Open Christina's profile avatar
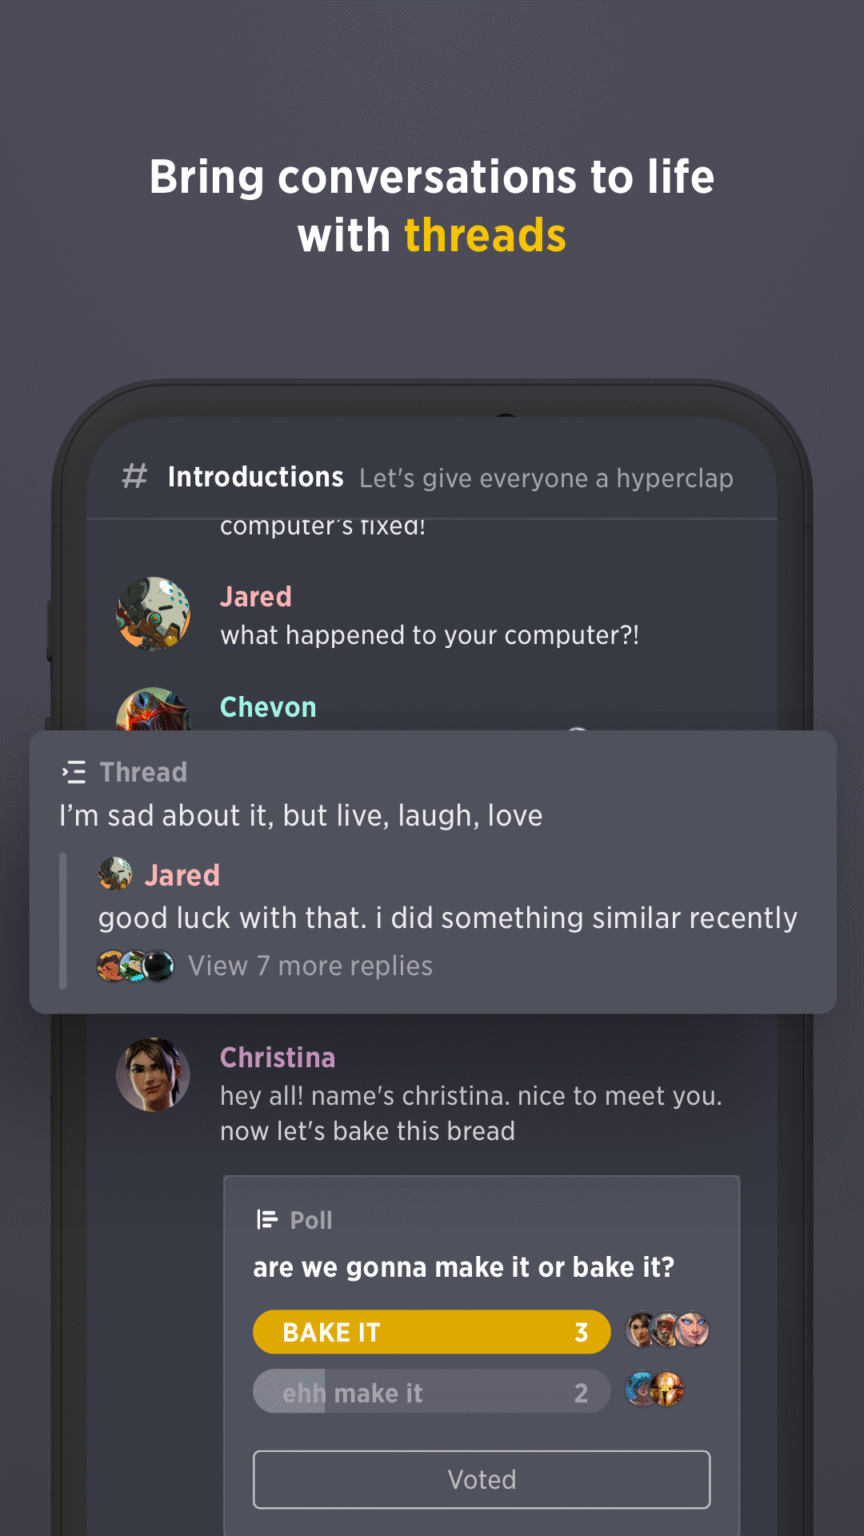 pyautogui.click(x=153, y=1074)
